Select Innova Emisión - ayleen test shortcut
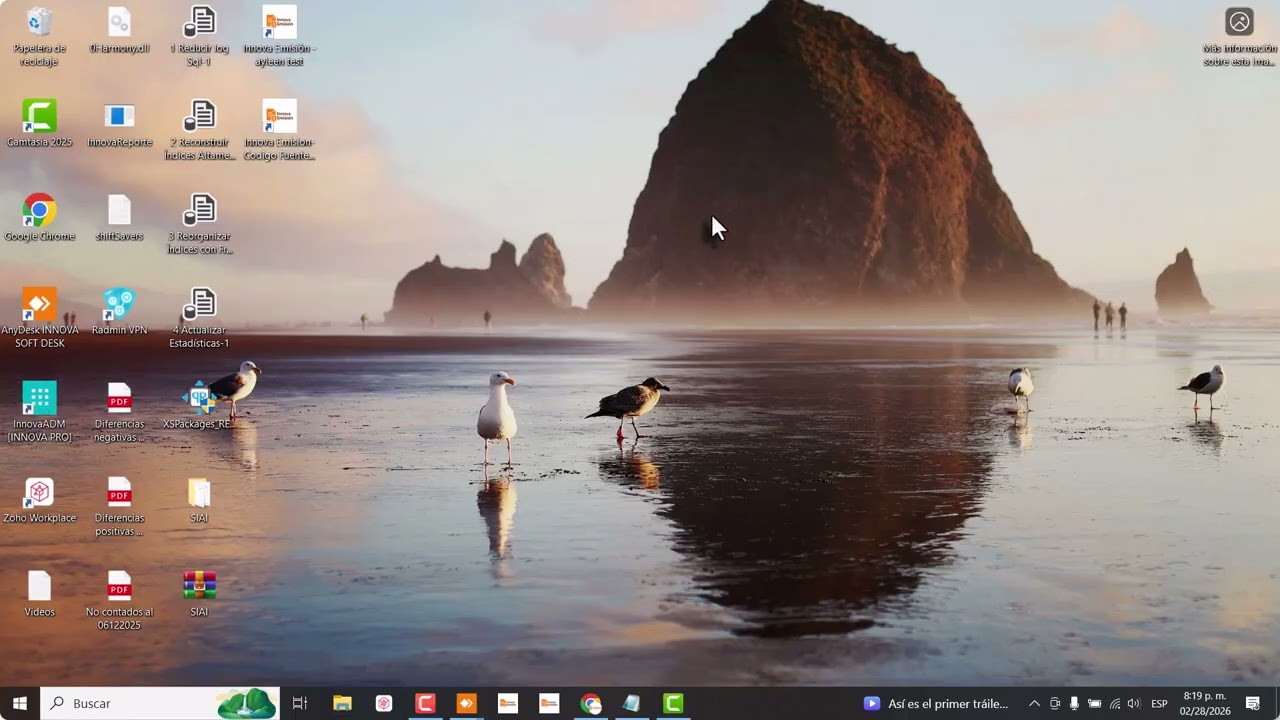 point(280,36)
